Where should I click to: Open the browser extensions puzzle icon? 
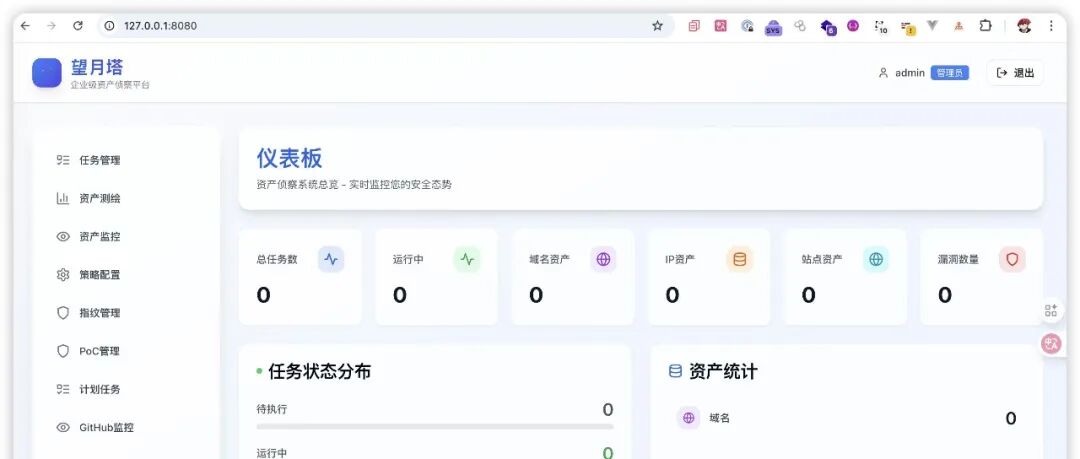985,26
